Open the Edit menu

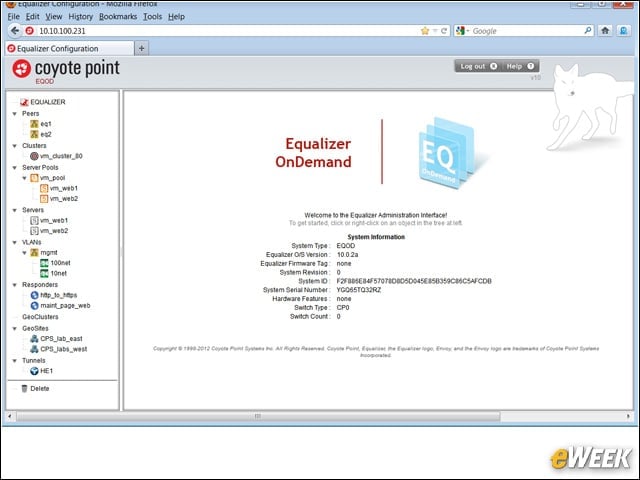32,17
